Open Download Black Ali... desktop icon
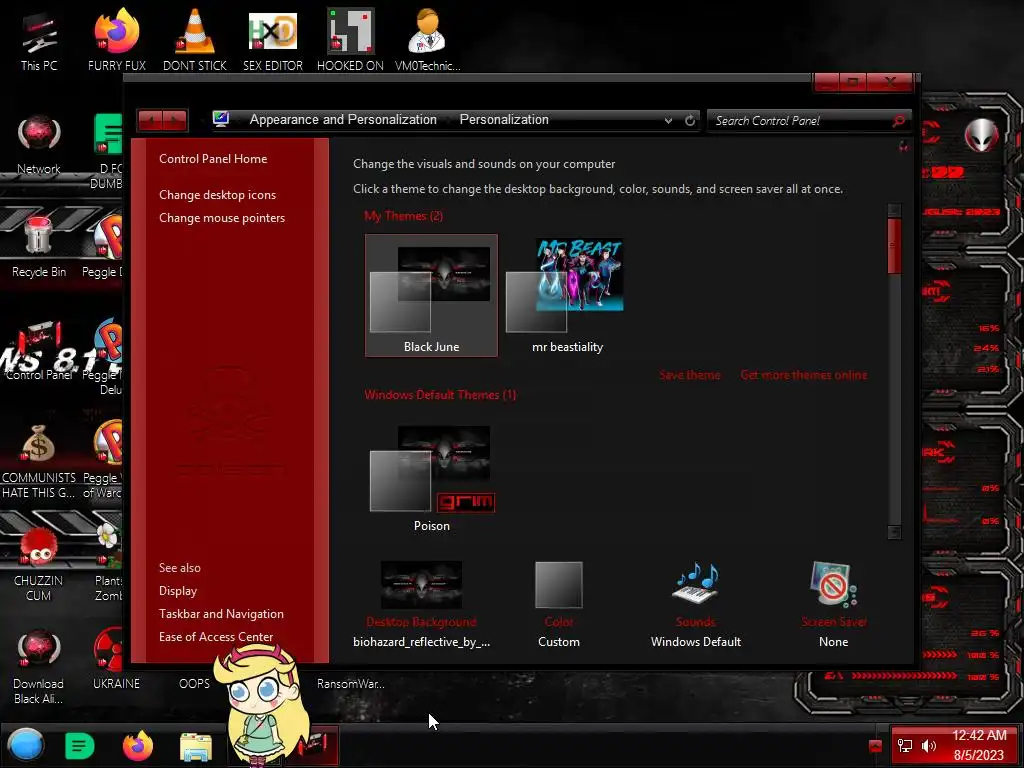Screen dimensions: 1024x768 [x=39, y=667]
